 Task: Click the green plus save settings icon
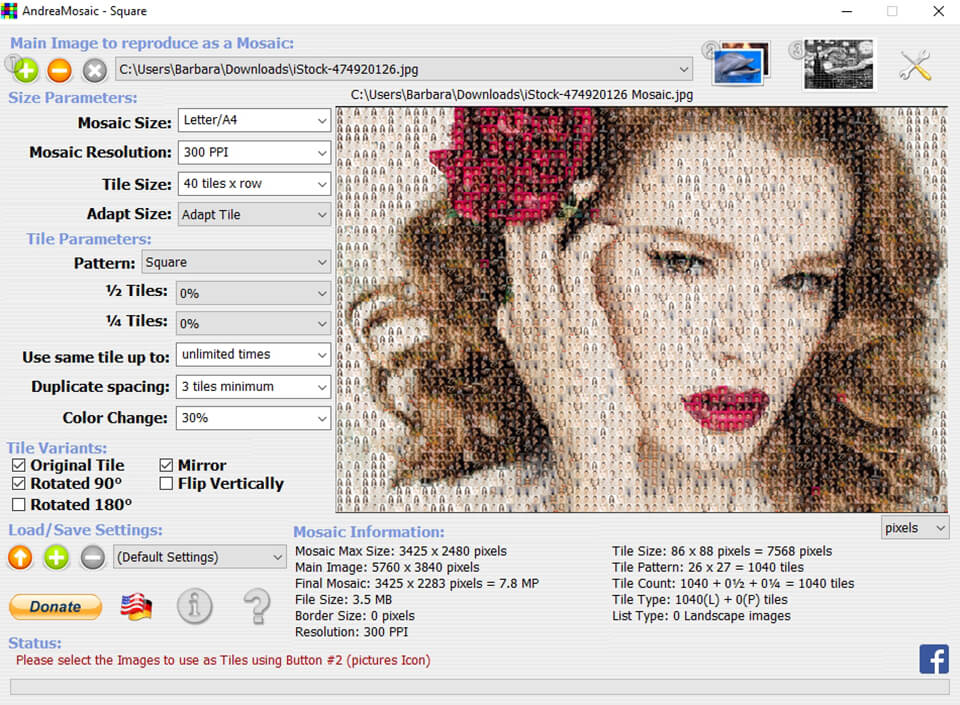point(56,558)
